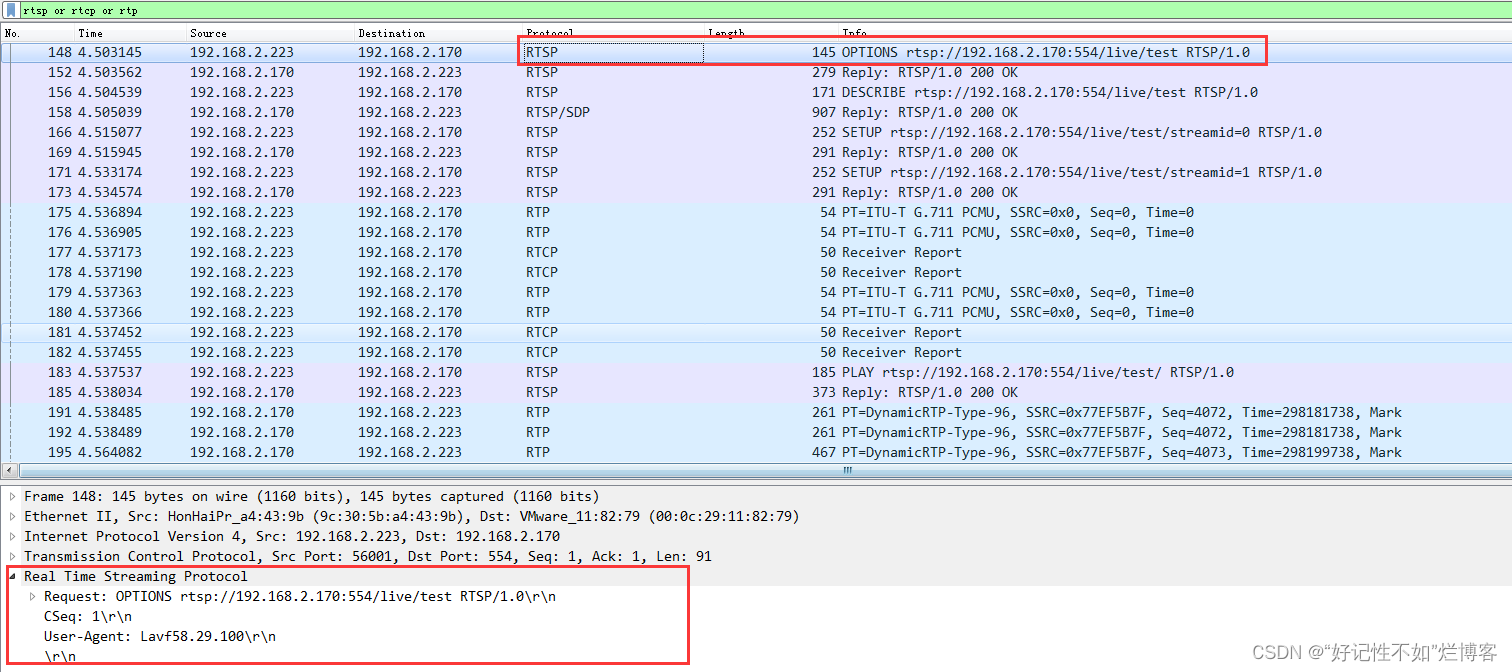This screenshot has width=1512, height=672.
Task: Click the User-Agent: Lavf58.29.100 line
Action: (x=160, y=637)
